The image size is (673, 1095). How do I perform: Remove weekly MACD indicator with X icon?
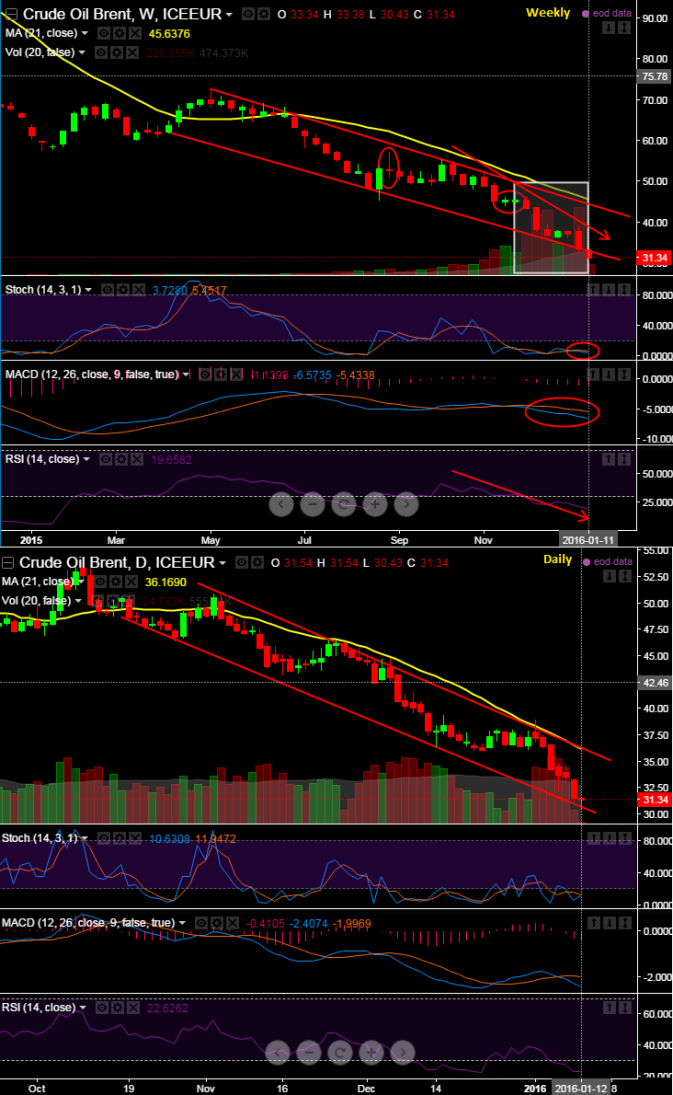[x=237, y=375]
